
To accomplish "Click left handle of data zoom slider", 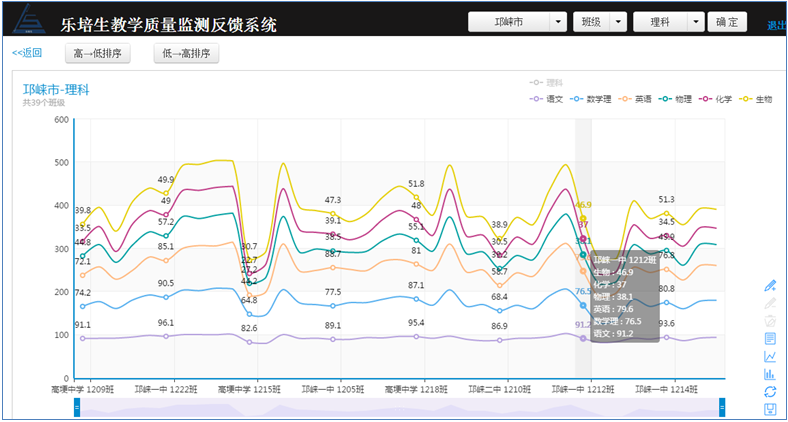I will tap(77, 407).
